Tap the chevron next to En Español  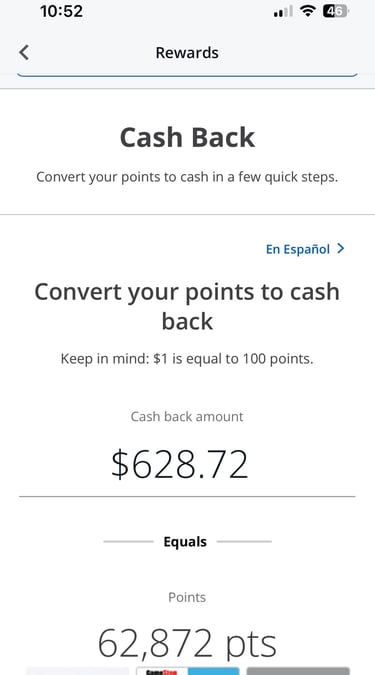341,248
